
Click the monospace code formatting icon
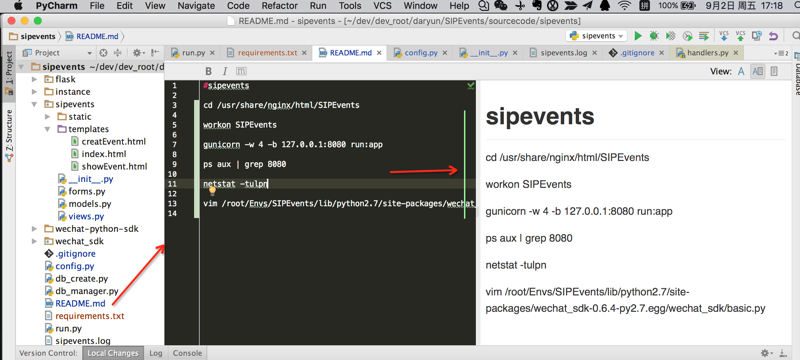click(x=241, y=71)
